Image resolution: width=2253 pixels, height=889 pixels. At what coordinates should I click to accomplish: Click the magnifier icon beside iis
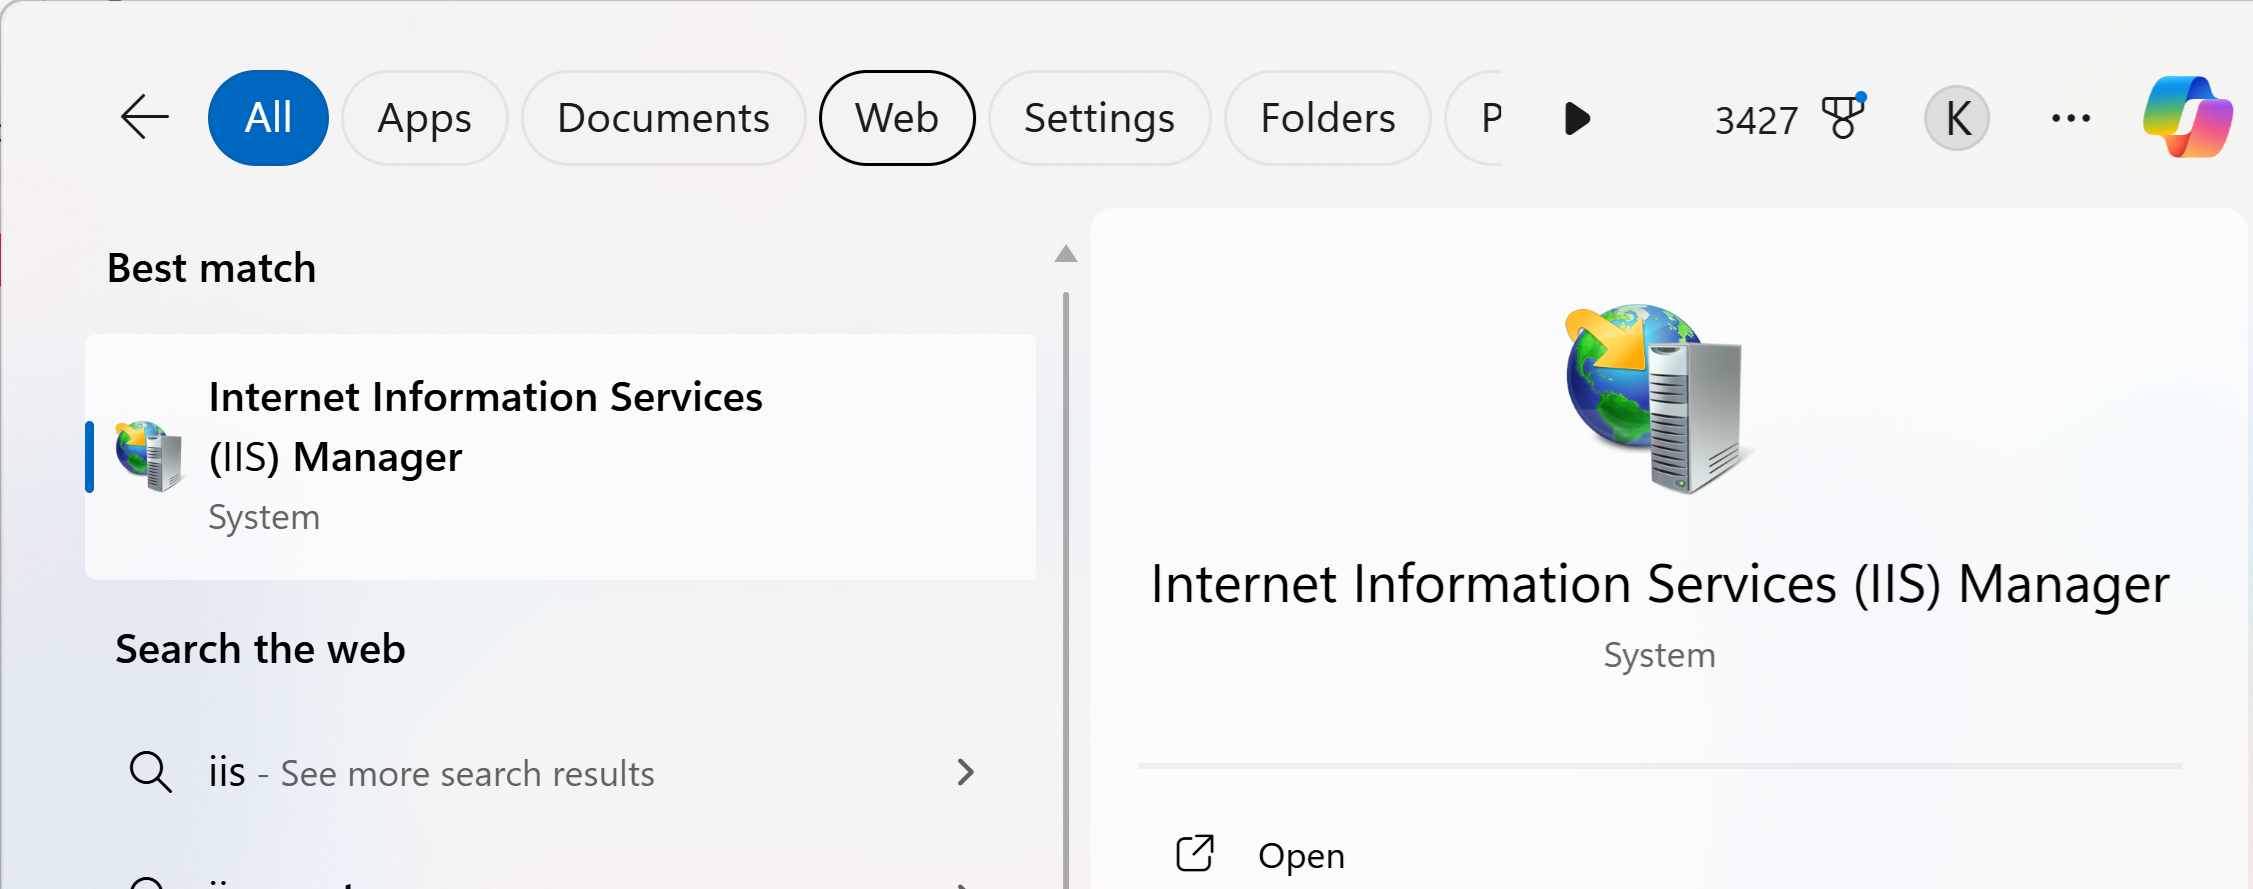tap(151, 772)
